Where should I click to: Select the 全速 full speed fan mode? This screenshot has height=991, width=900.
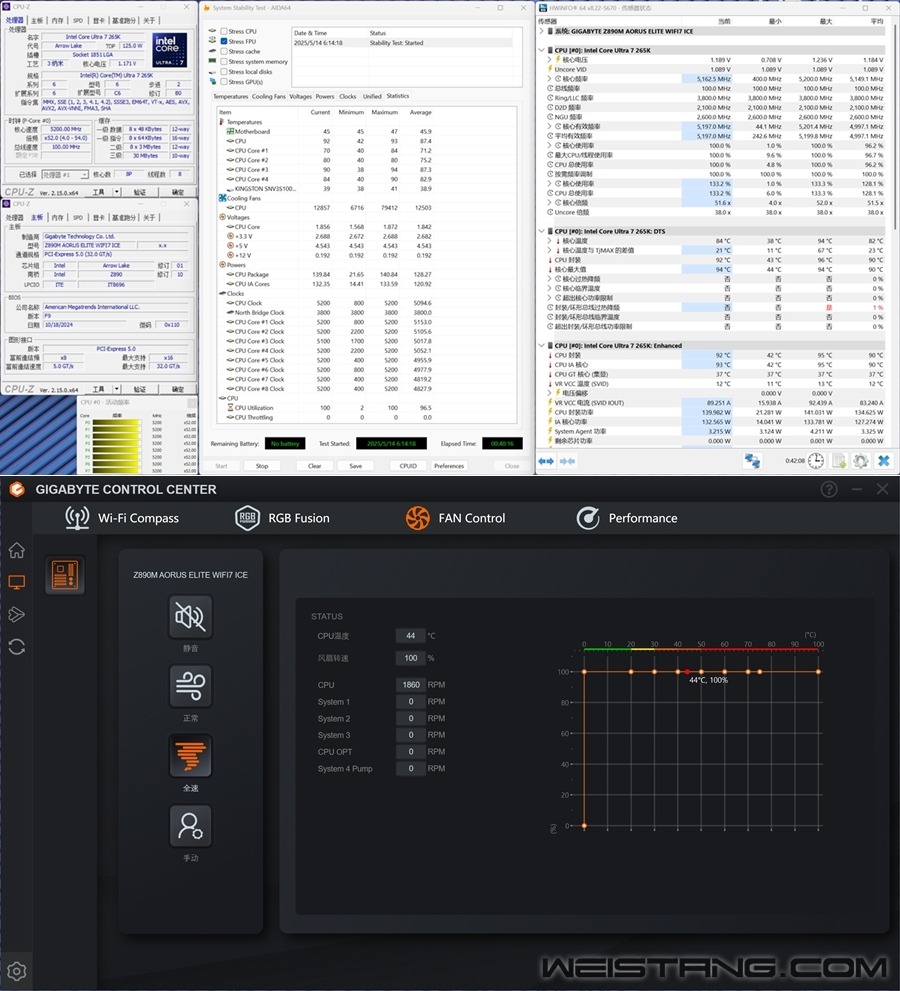(190, 757)
